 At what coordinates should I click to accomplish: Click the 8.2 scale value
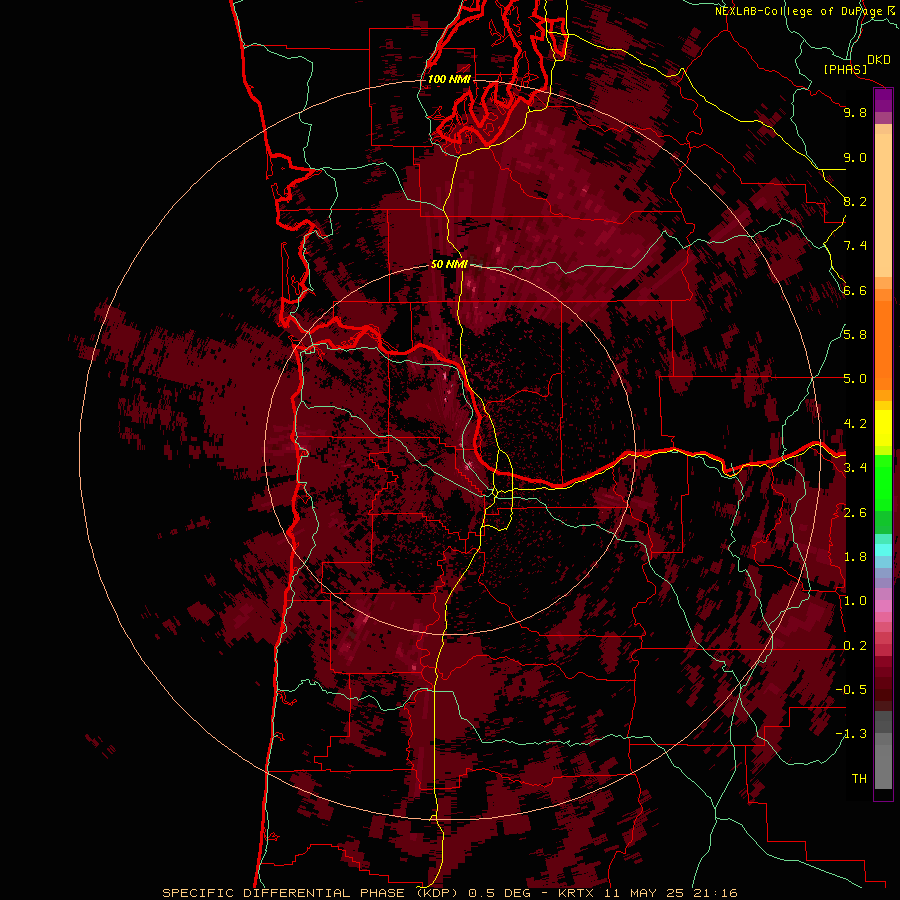[855, 201]
